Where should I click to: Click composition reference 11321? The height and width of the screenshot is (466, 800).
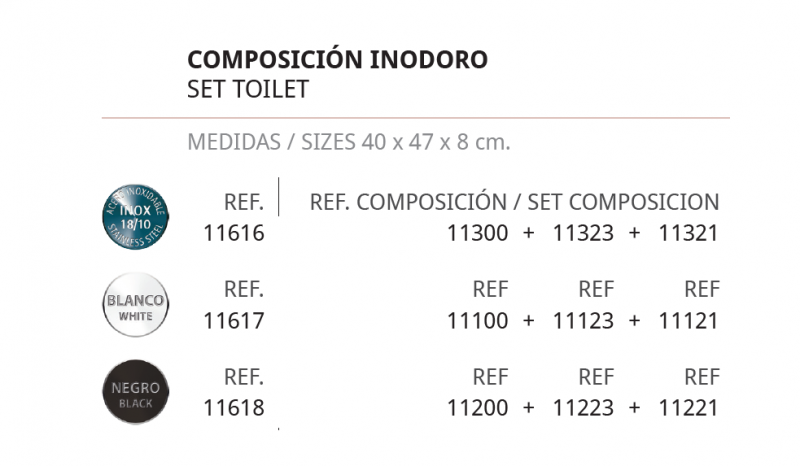tap(689, 233)
